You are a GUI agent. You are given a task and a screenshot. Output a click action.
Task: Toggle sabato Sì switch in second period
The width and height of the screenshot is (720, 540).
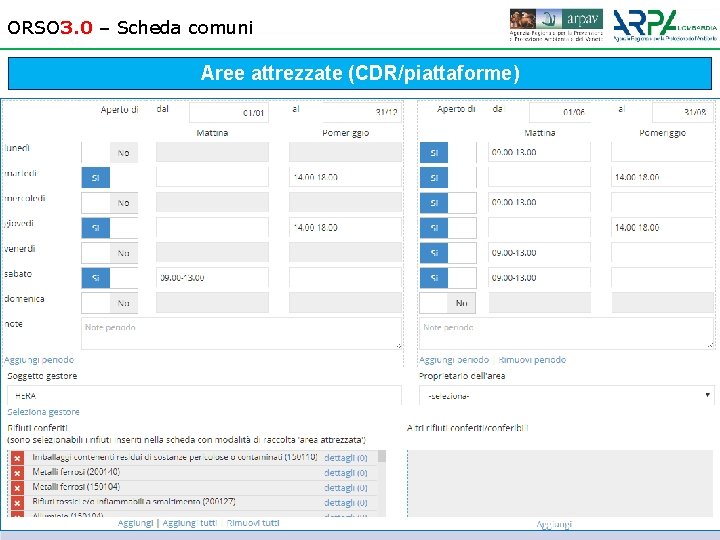[x=448, y=278]
